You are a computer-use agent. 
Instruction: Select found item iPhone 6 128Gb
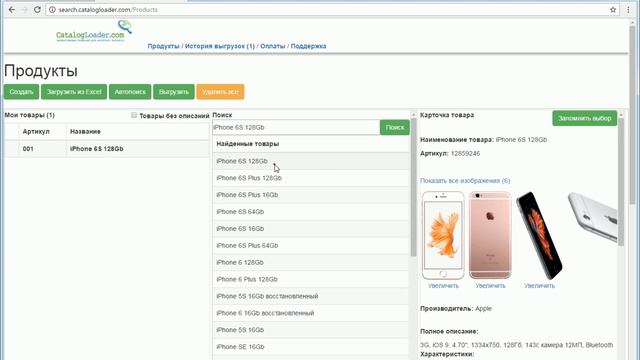click(x=310, y=262)
